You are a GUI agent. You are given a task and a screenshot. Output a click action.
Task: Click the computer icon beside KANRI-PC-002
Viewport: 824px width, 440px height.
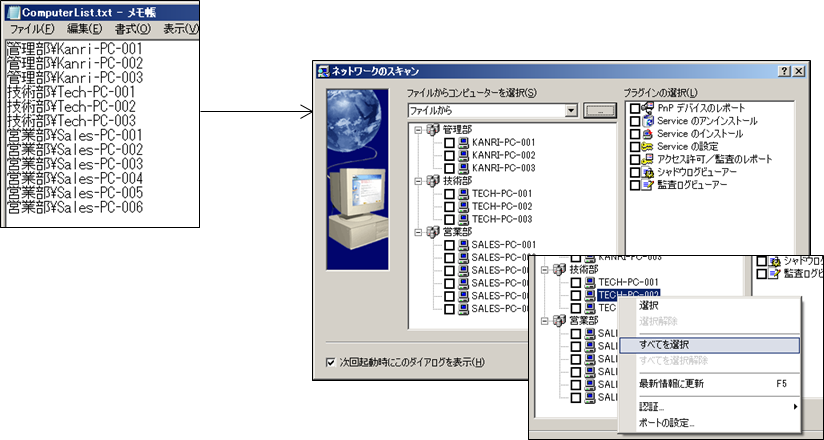point(463,155)
